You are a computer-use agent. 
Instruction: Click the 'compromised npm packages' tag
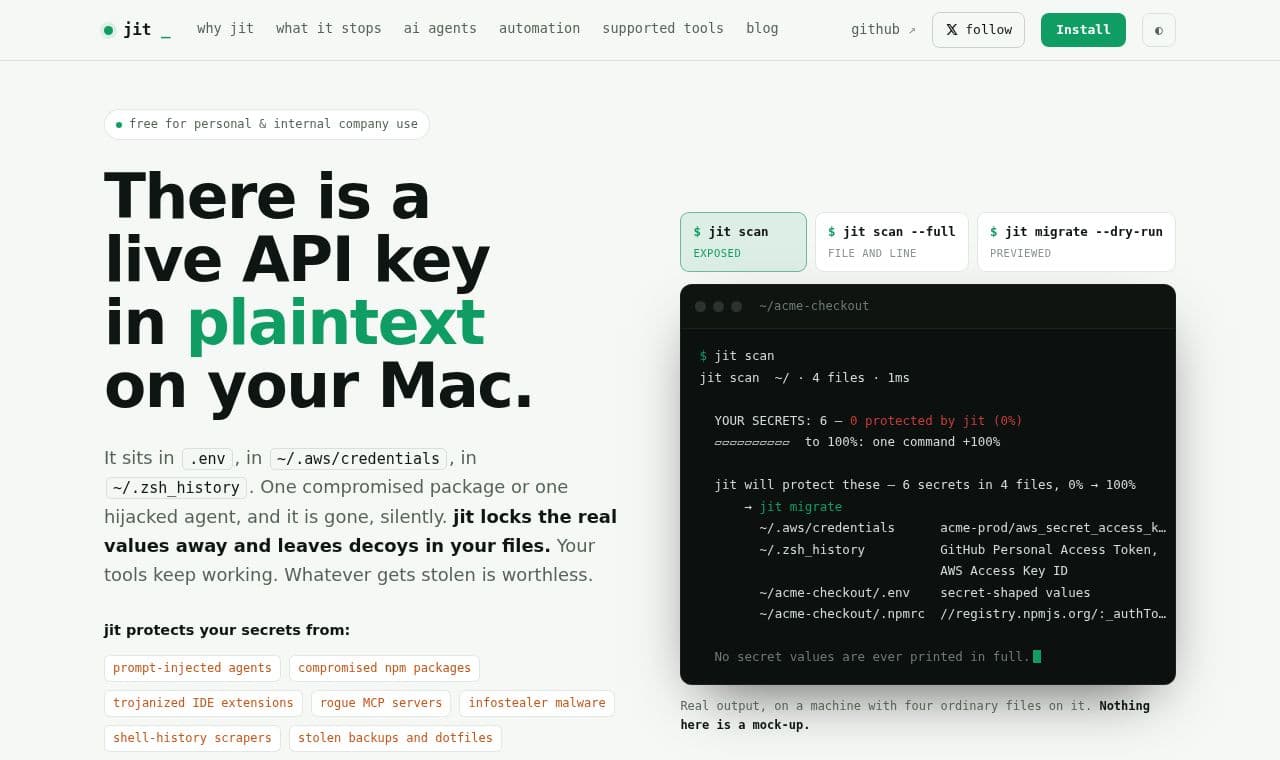[384, 668]
